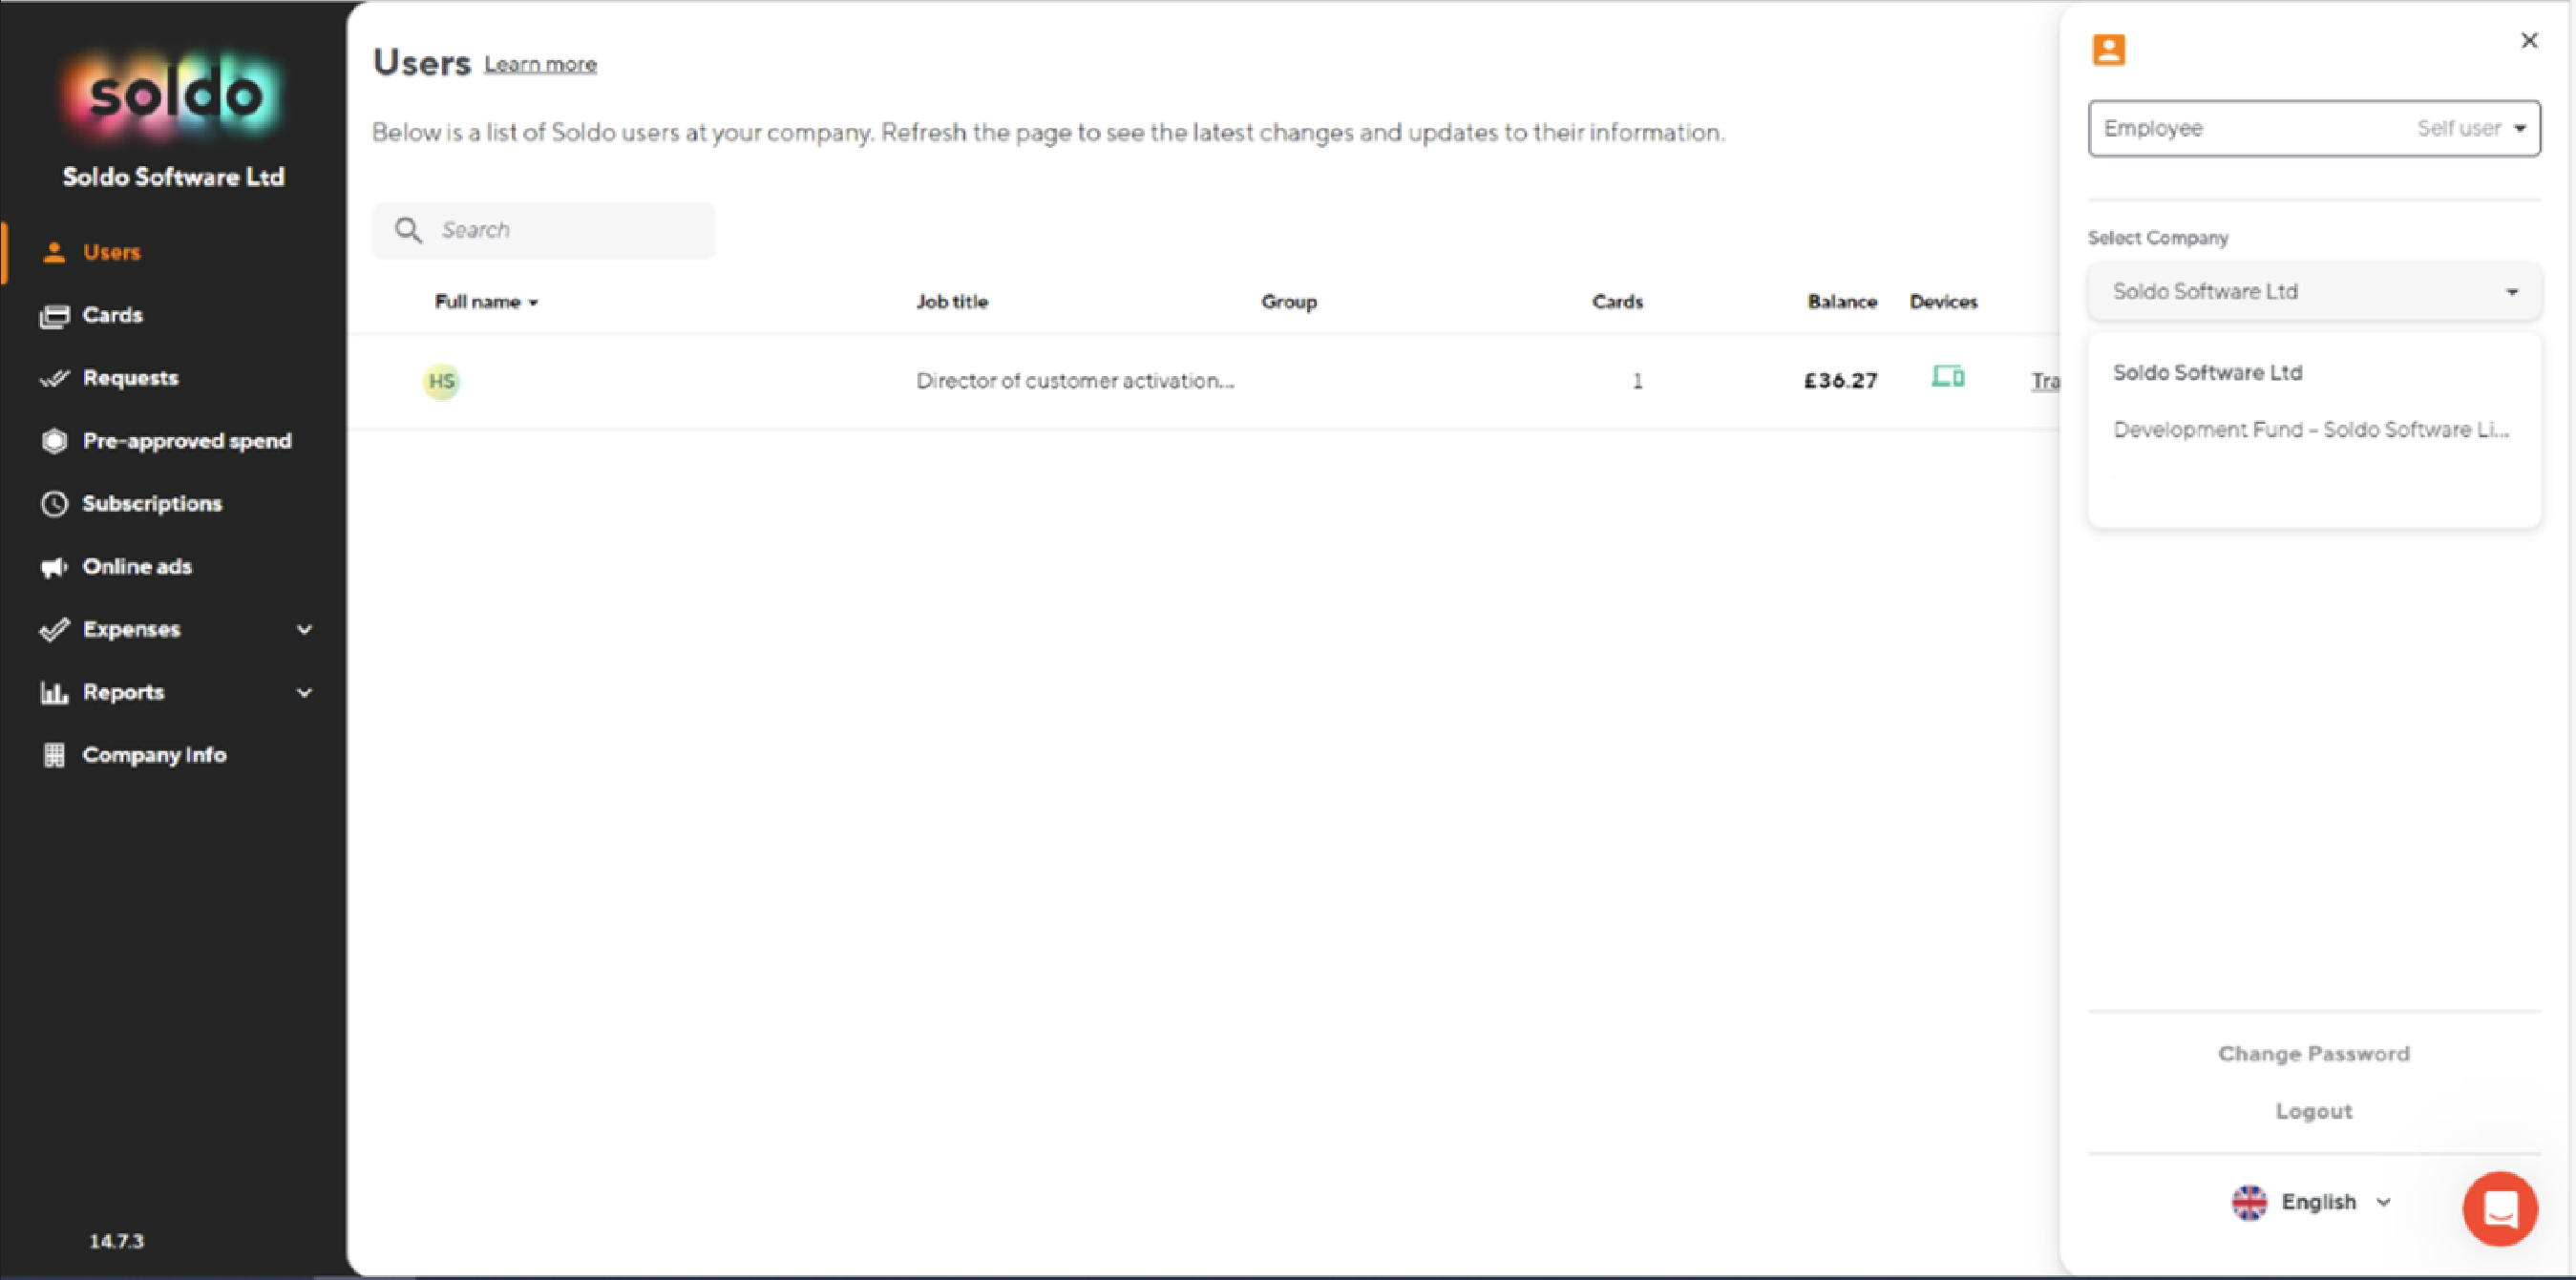Open Online ads section
2576x1280 pixels.
(x=137, y=566)
